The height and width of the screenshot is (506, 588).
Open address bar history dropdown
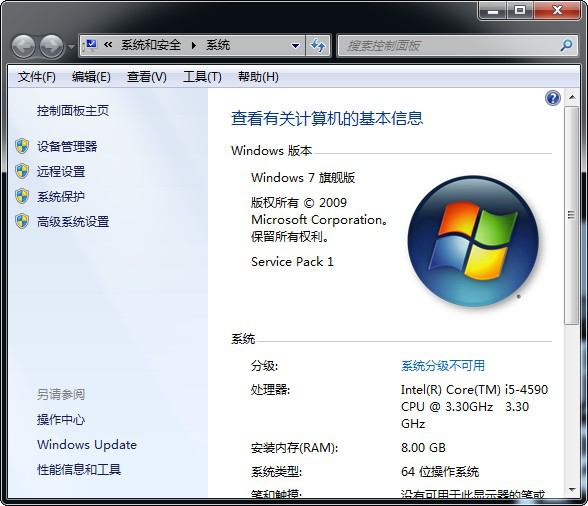coord(296,46)
